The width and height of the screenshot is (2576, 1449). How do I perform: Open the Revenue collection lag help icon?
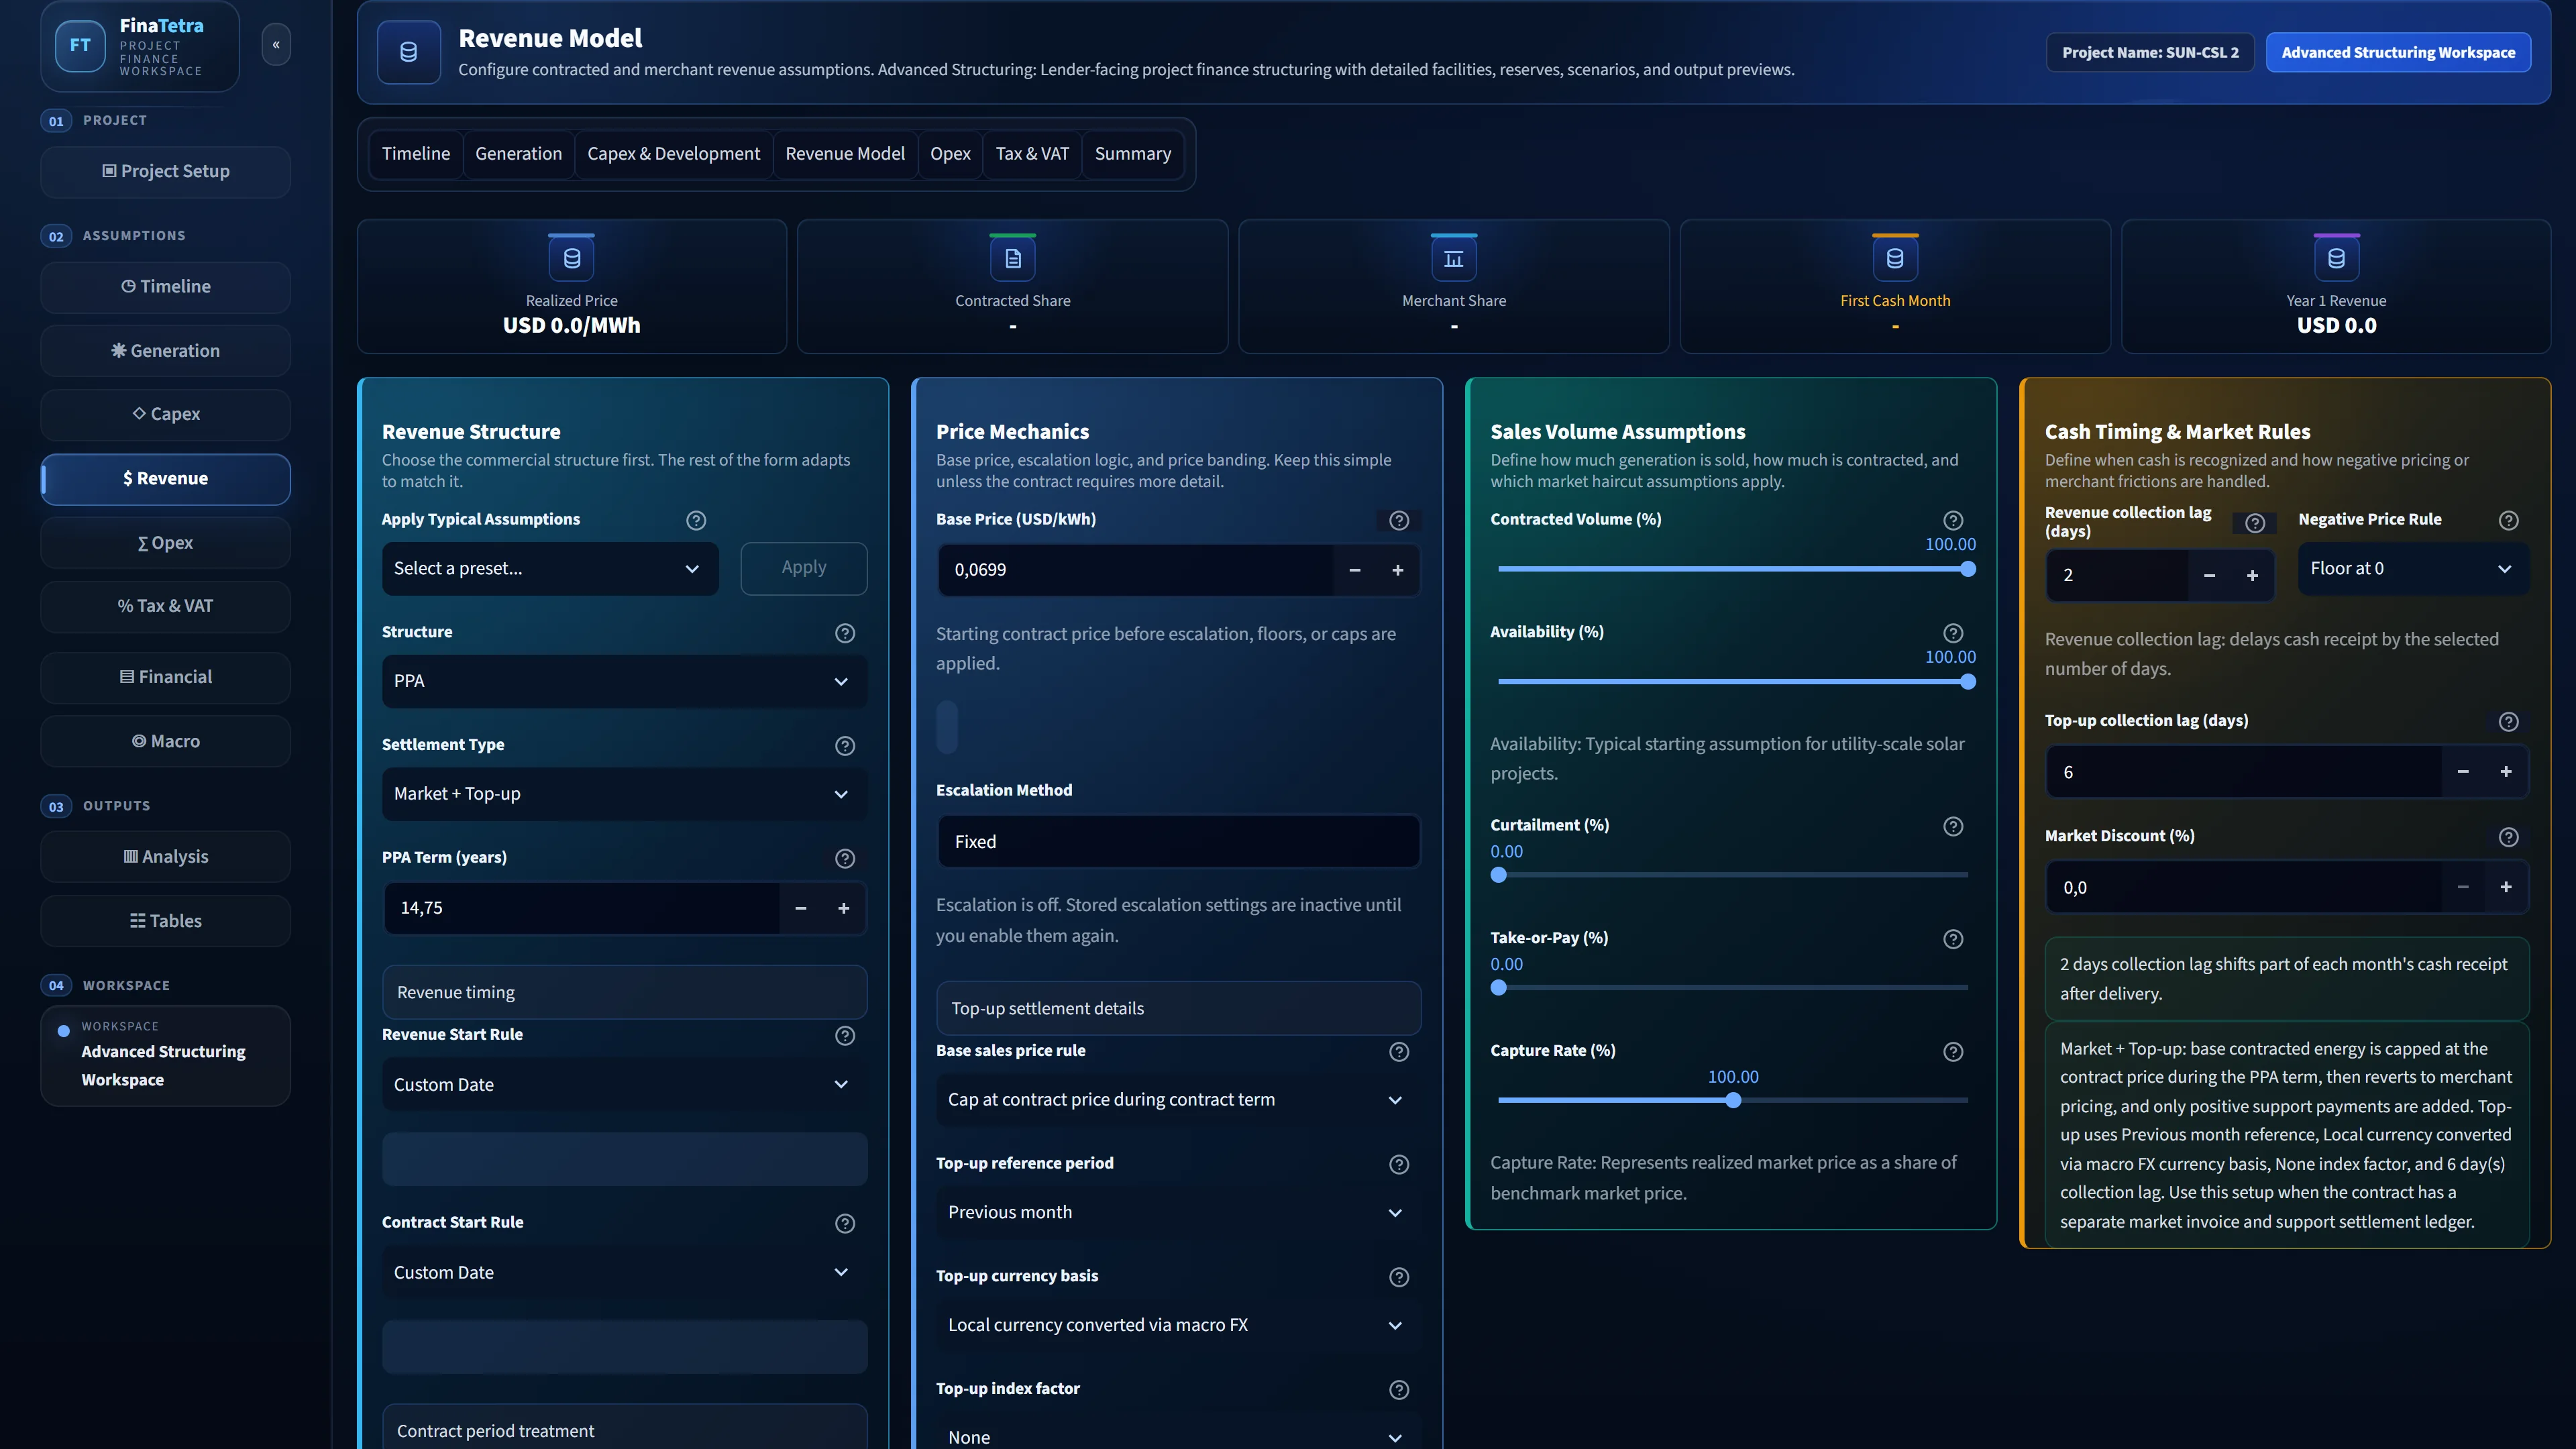click(2255, 523)
